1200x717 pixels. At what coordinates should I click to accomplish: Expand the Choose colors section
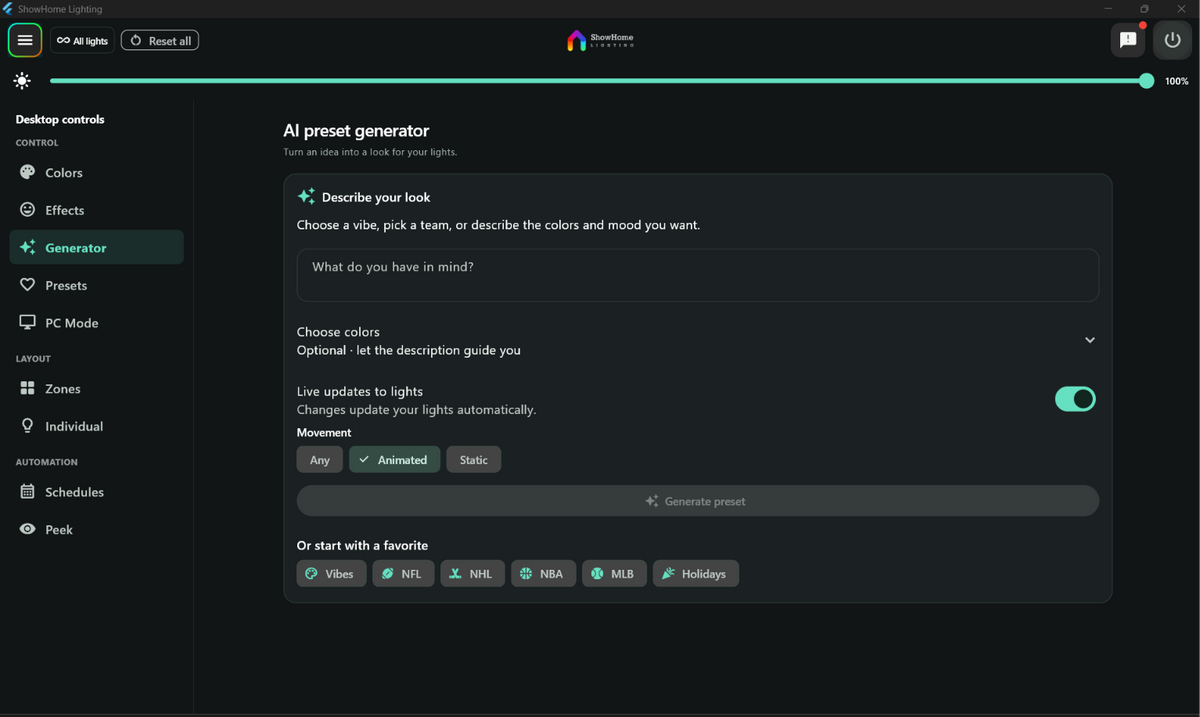point(698,341)
